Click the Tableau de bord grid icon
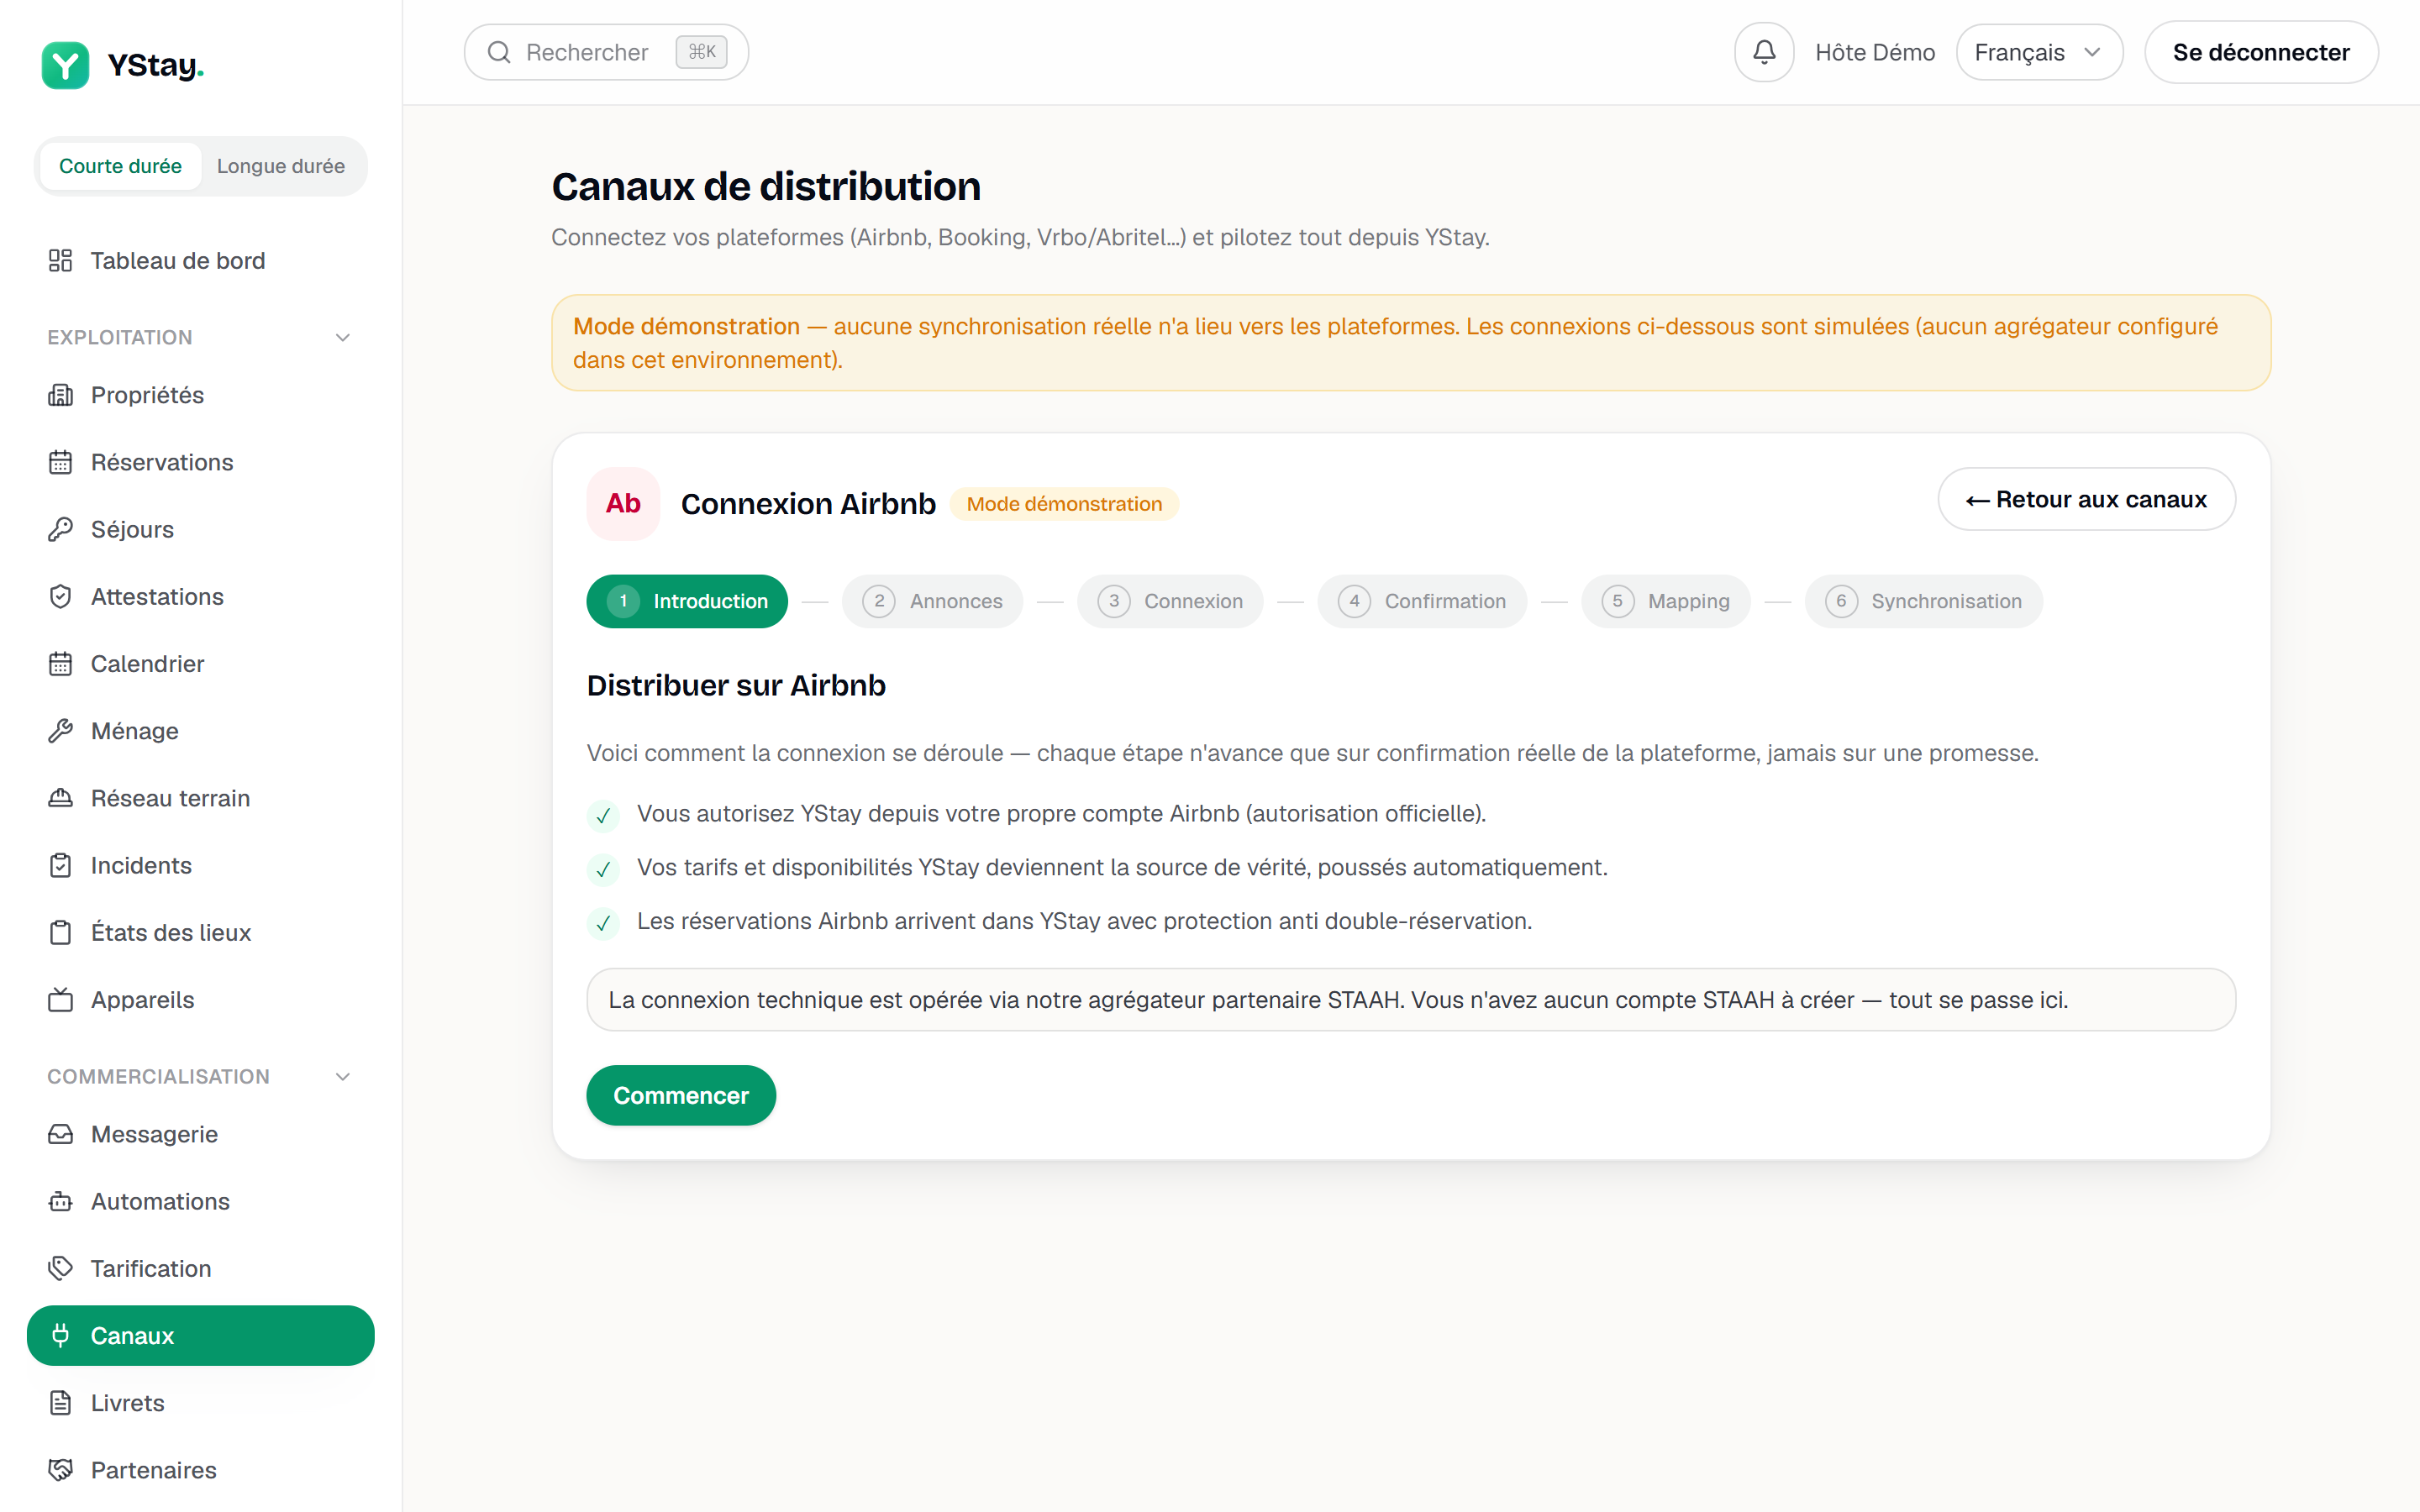 [x=60, y=261]
